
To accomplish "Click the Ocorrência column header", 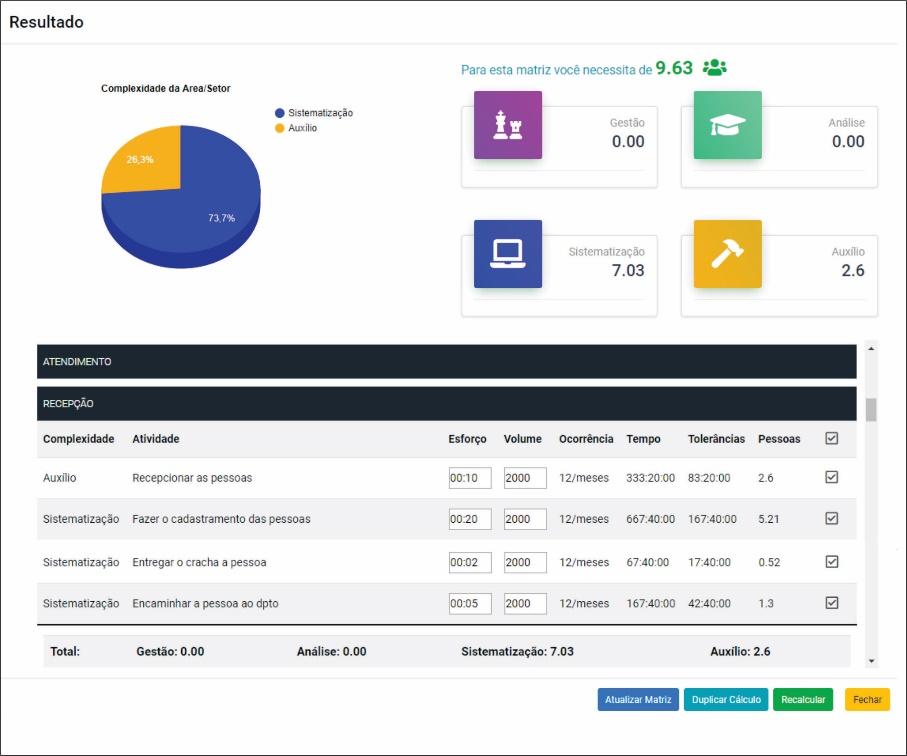I will tap(586, 439).
